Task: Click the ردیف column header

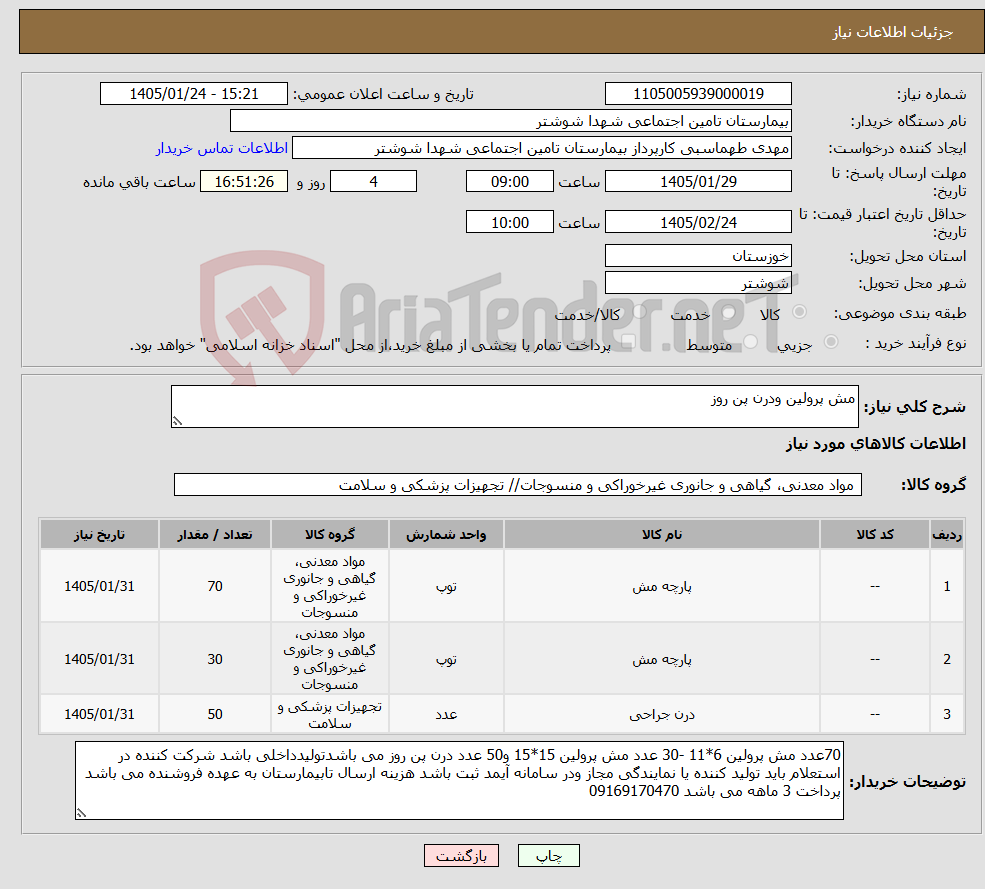Action: tap(947, 534)
